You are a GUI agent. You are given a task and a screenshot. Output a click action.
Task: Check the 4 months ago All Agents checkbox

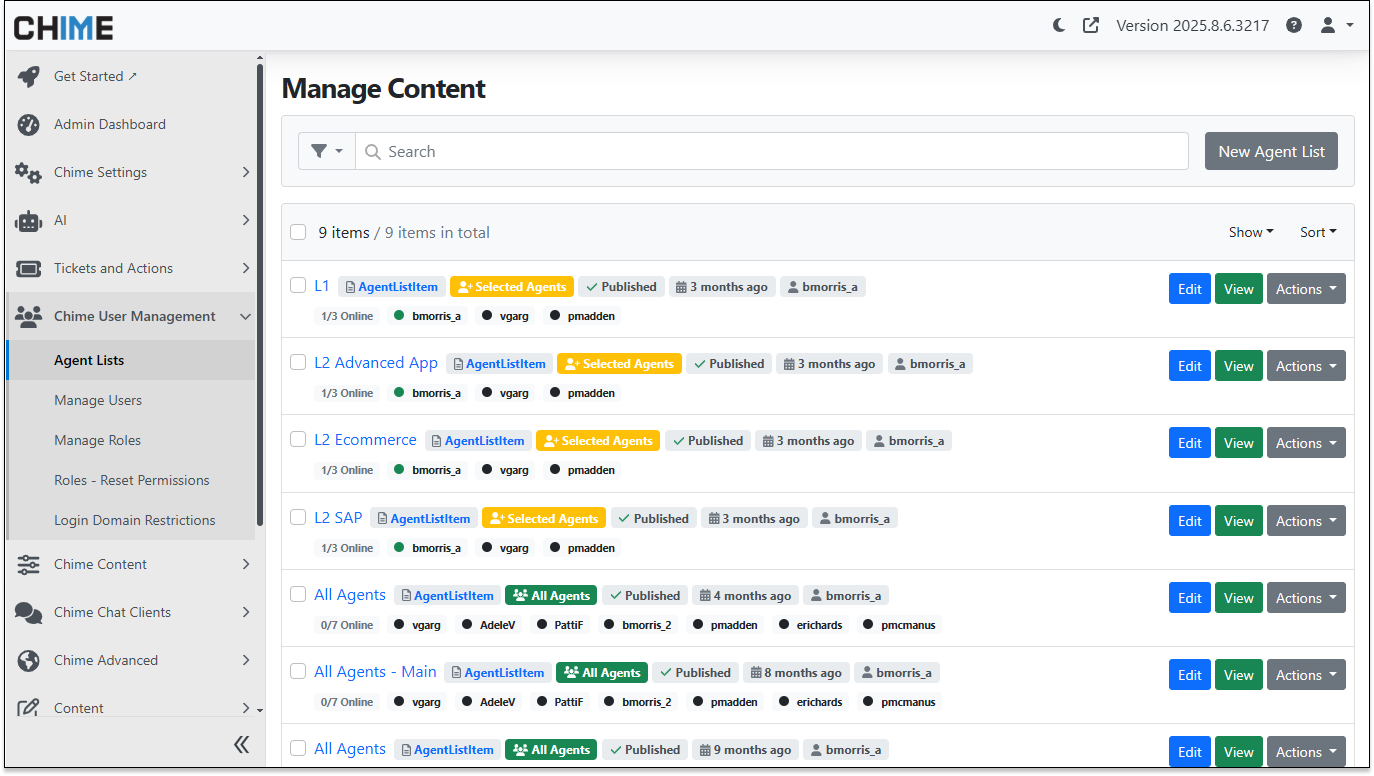298,594
